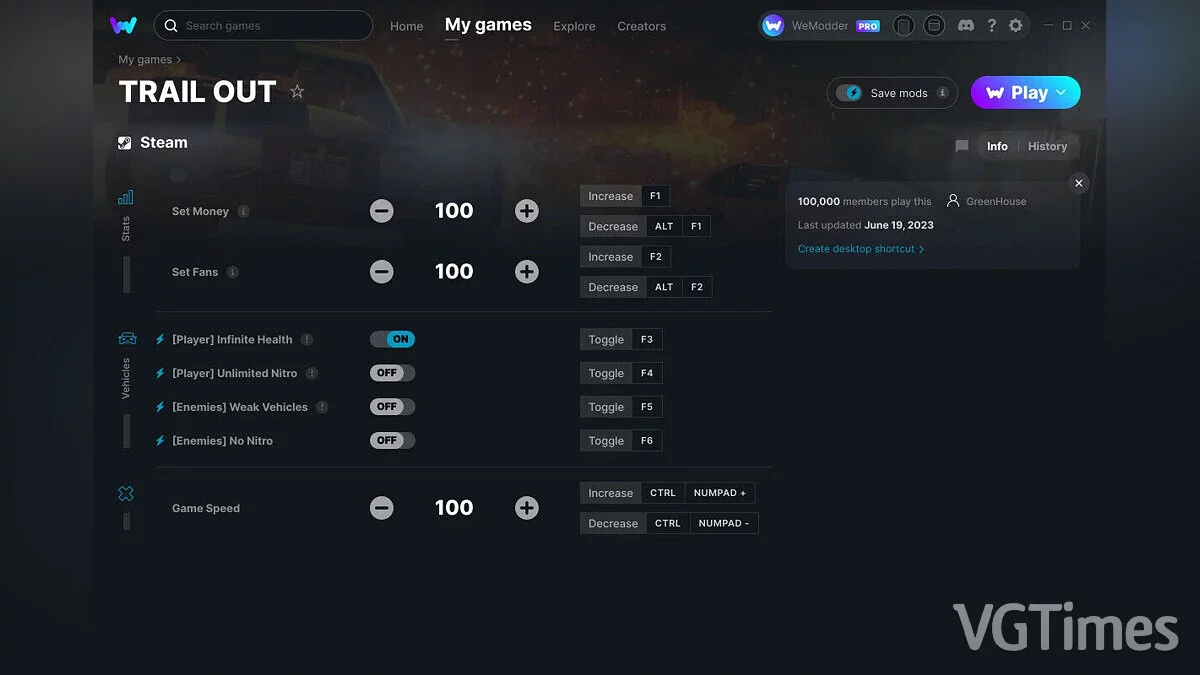Screen dimensions: 1200x675
Task: Go to the Explore tab
Action: pyautogui.click(x=574, y=26)
